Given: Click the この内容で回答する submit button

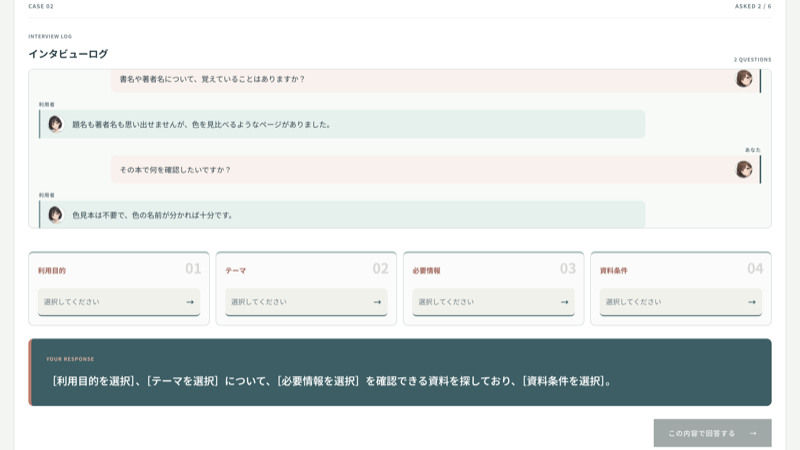Looking at the screenshot, I should [712, 433].
